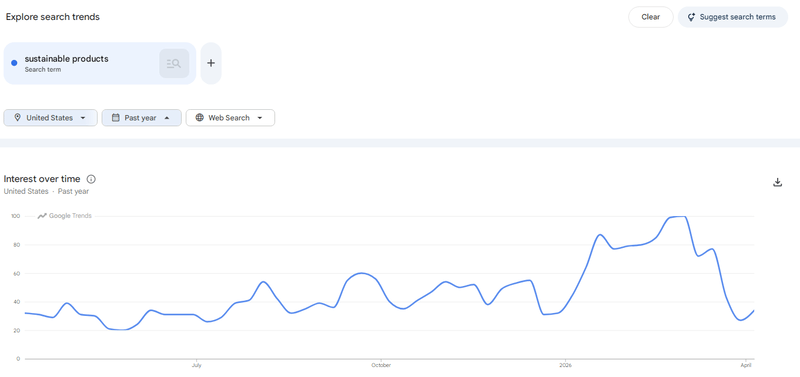Screen dimensions: 800x377
Task: Click the sparkle icon in Suggest search terms
Action: 691,17
